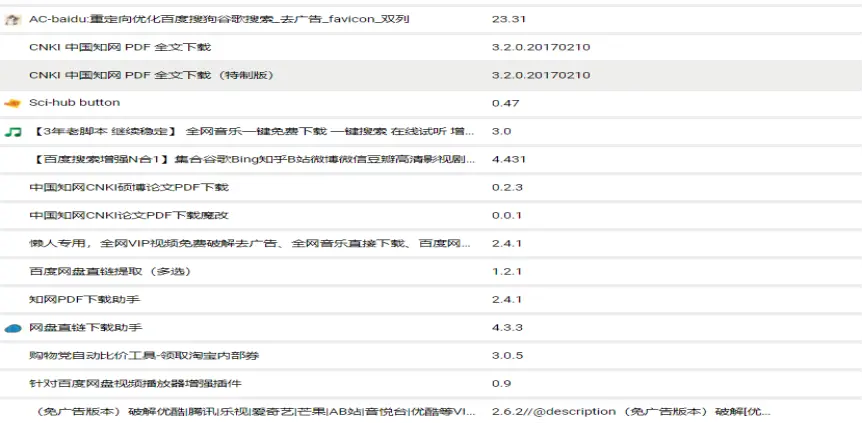Select 懒人专用，全网VIP视频免费破解去广告 row

point(431,244)
